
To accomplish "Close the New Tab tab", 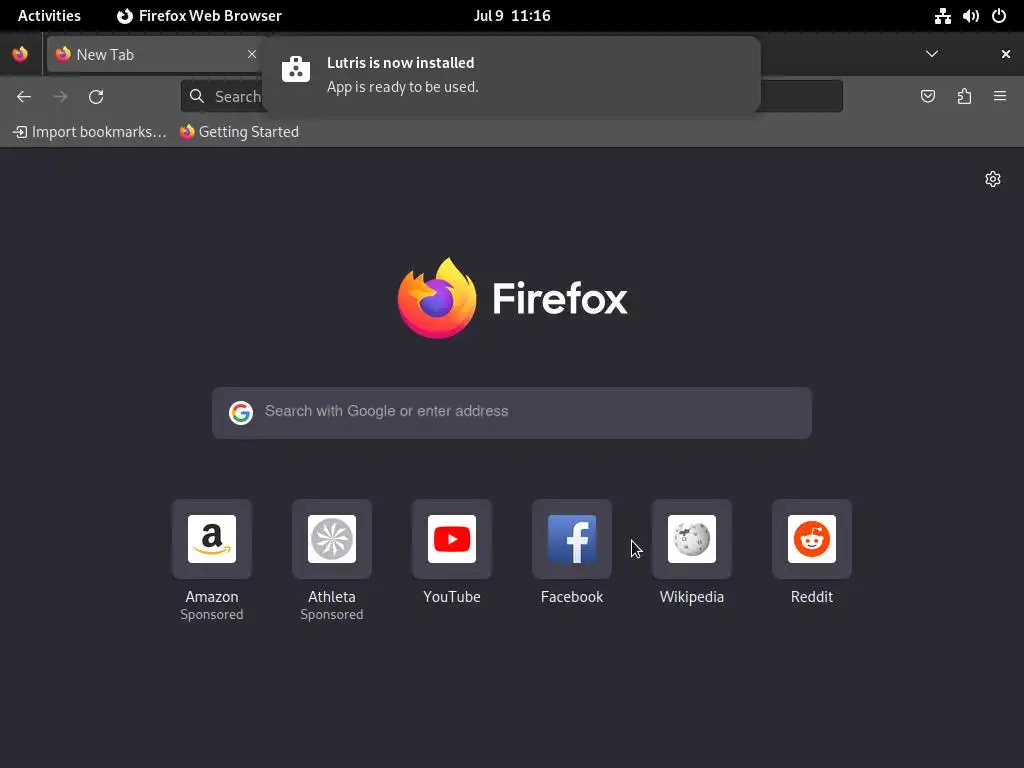I will [x=251, y=54].
